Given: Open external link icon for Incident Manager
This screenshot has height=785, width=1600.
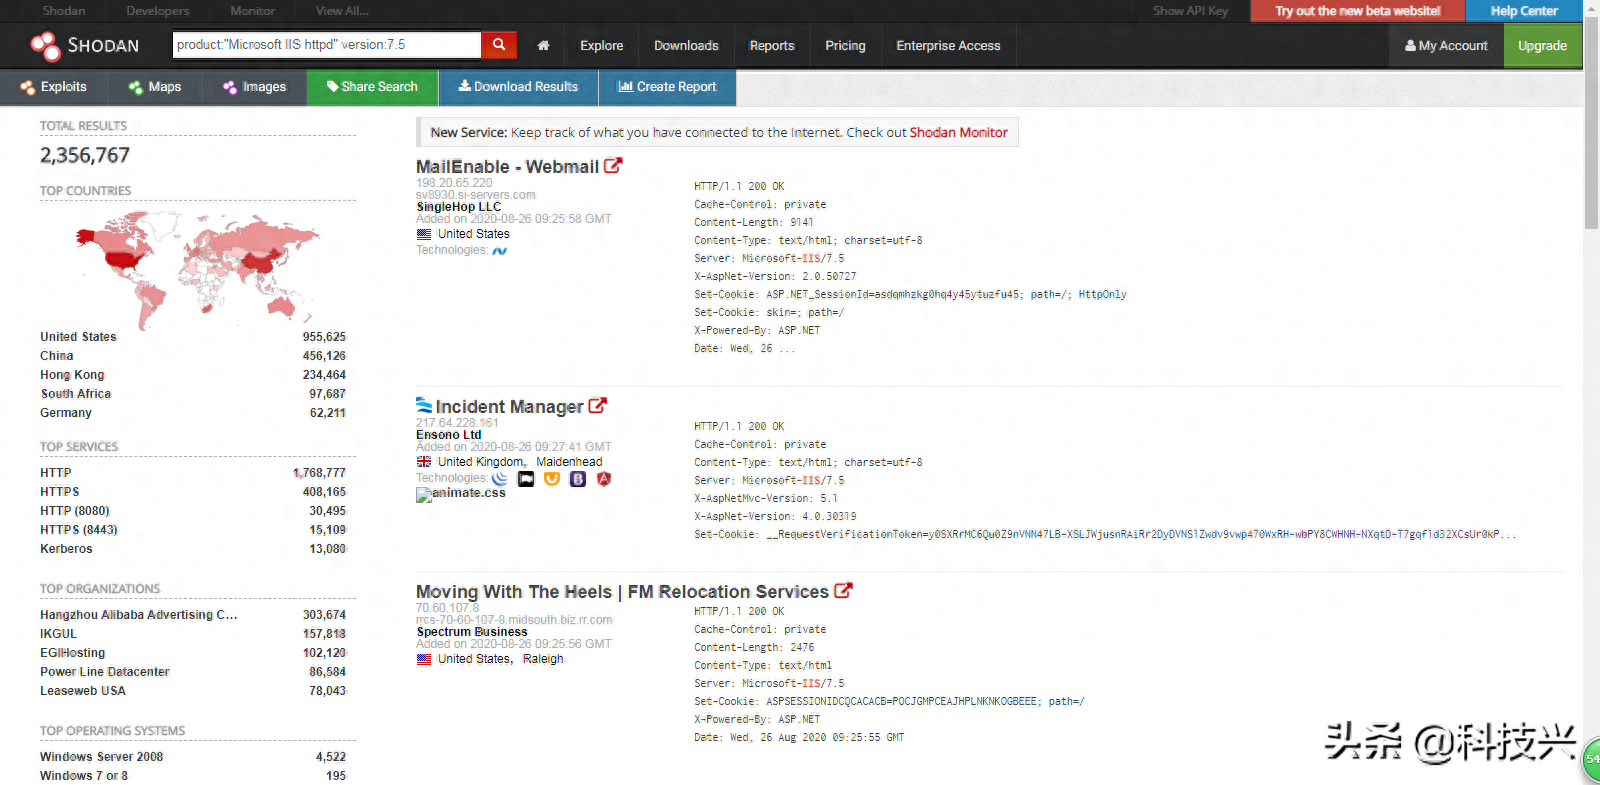Looking at the screenshot, I should (x=598, y=406).
